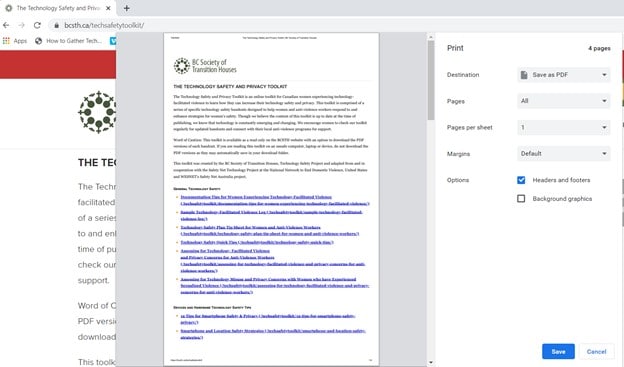
Task: Click the Options label
Action: coord(458,180)
